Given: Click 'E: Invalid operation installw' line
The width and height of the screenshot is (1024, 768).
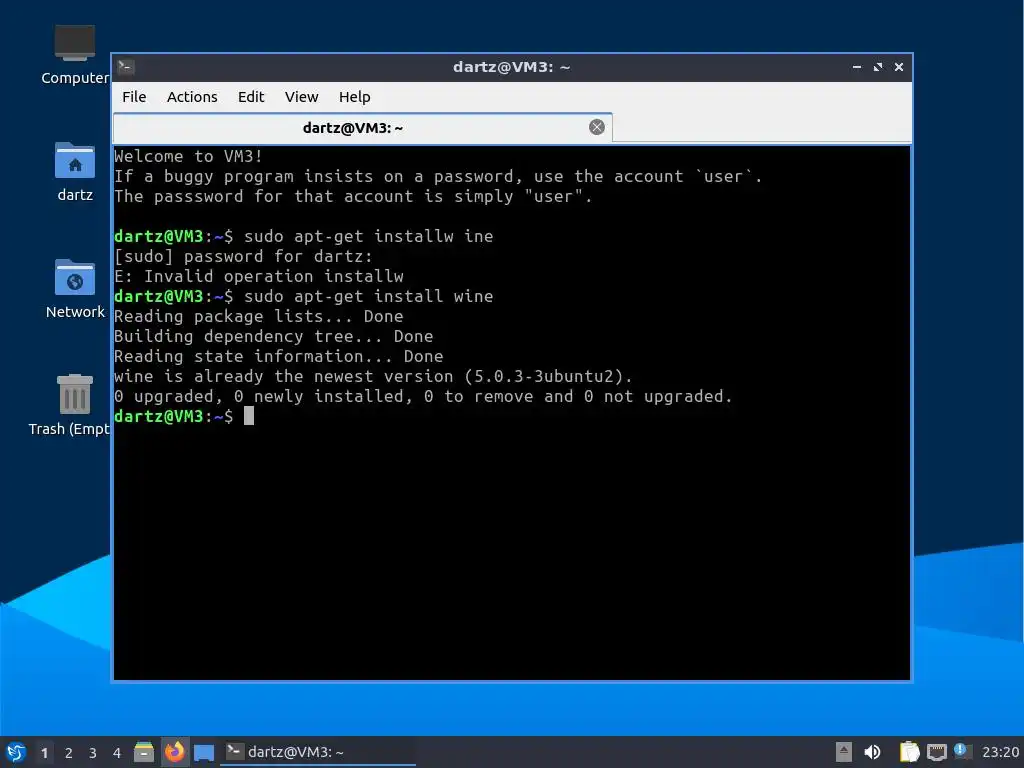Looking at the screenshot, I should (x=259, y=276).
